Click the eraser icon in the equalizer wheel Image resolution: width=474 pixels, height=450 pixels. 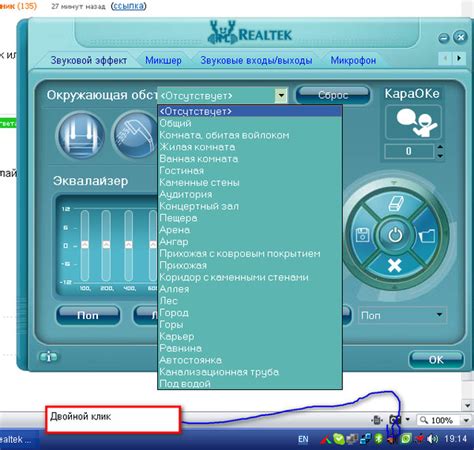[x=396, y=203]
